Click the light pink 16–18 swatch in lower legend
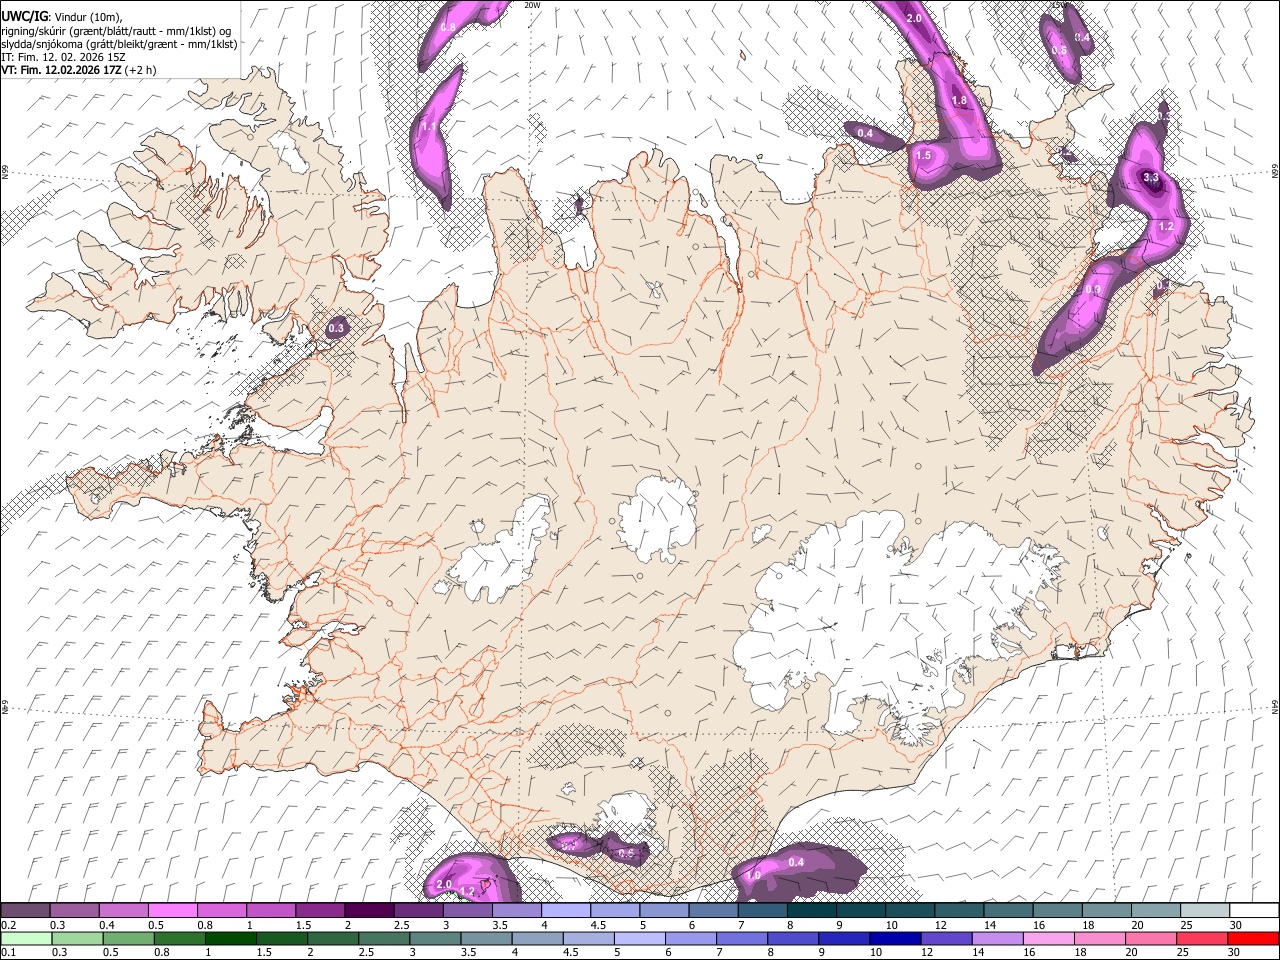The width and height of the screenshot is (1280, 960). click(x=1048, y=938)
